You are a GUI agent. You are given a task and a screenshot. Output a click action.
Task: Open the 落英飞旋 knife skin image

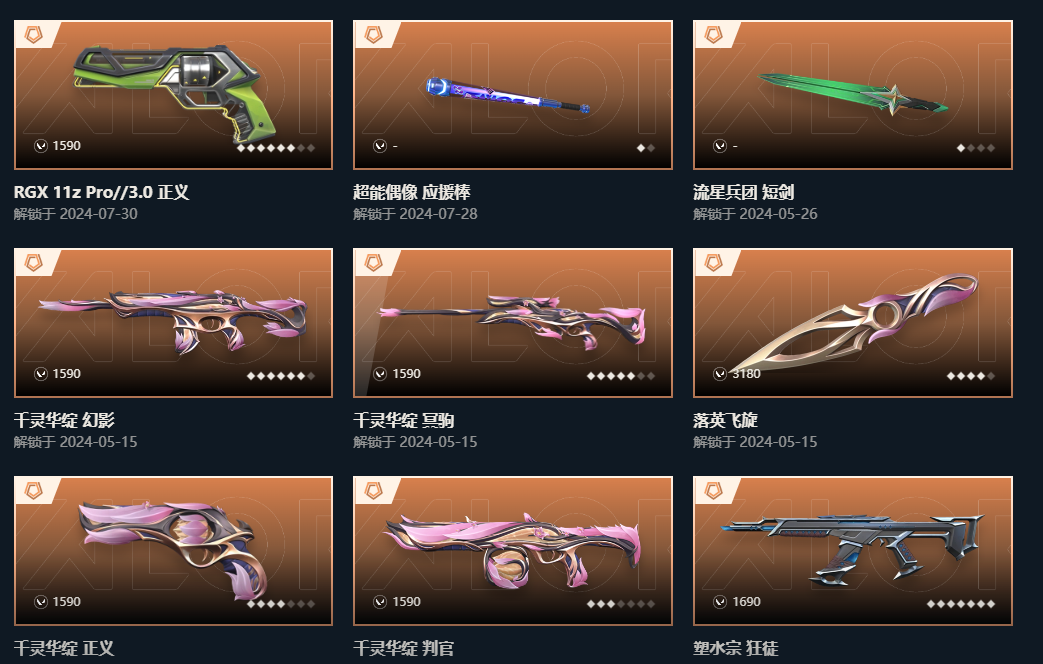[853, 323]
